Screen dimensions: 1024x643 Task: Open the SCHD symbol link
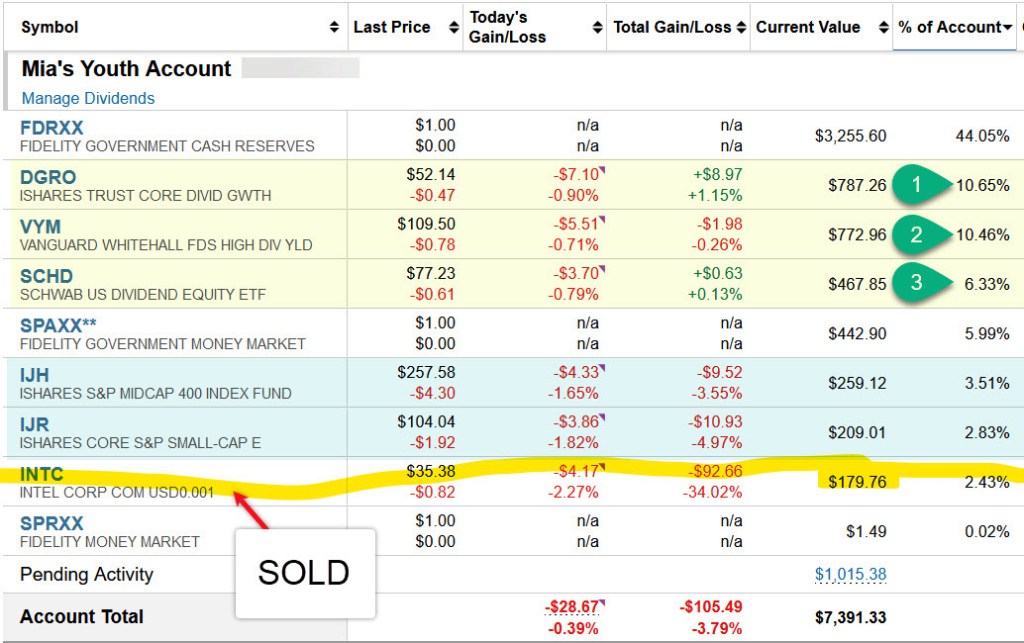click(x=46, y=276)
